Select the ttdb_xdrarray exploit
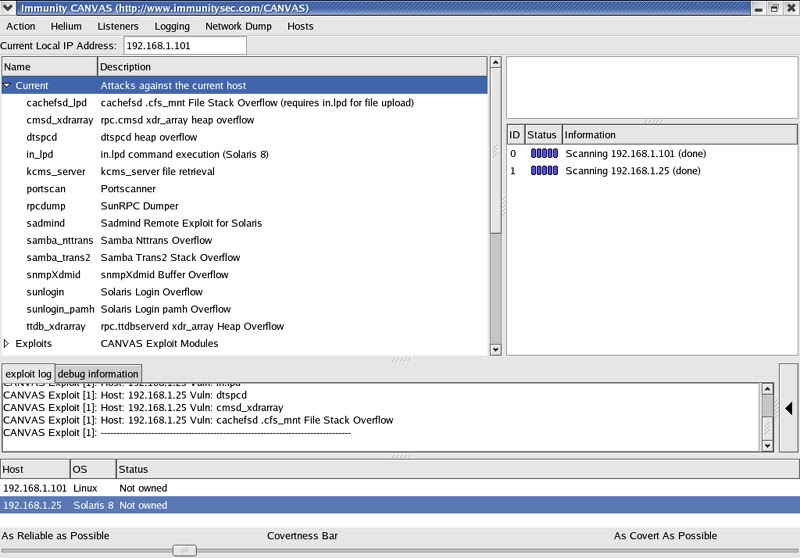Image resolution: width=800 pixels, height=558 pixels. point(244,326)
